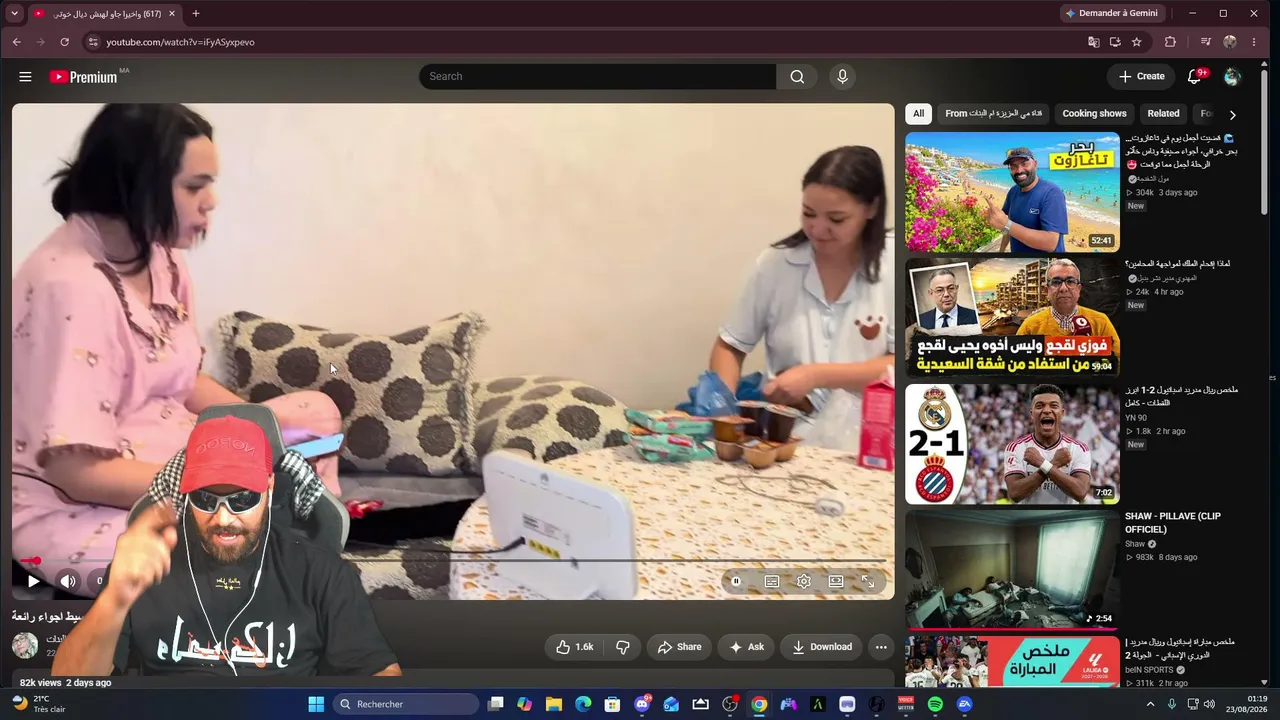Open SHAW - PILLAVE video title
This screenshot has height=720, width=1280.
click(1173, 523)
